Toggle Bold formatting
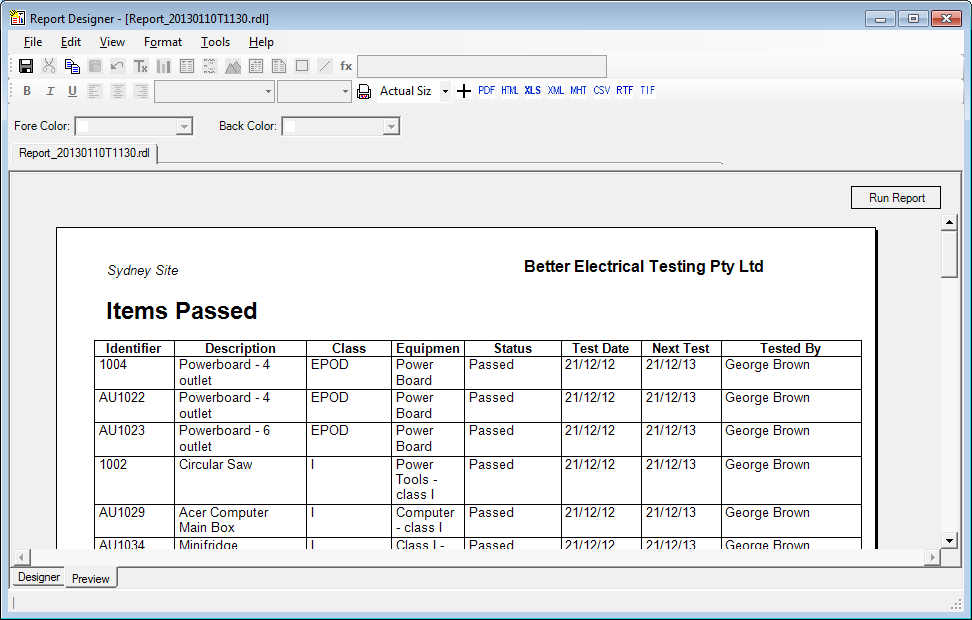The image size is (972, 620). pos(27,91)
